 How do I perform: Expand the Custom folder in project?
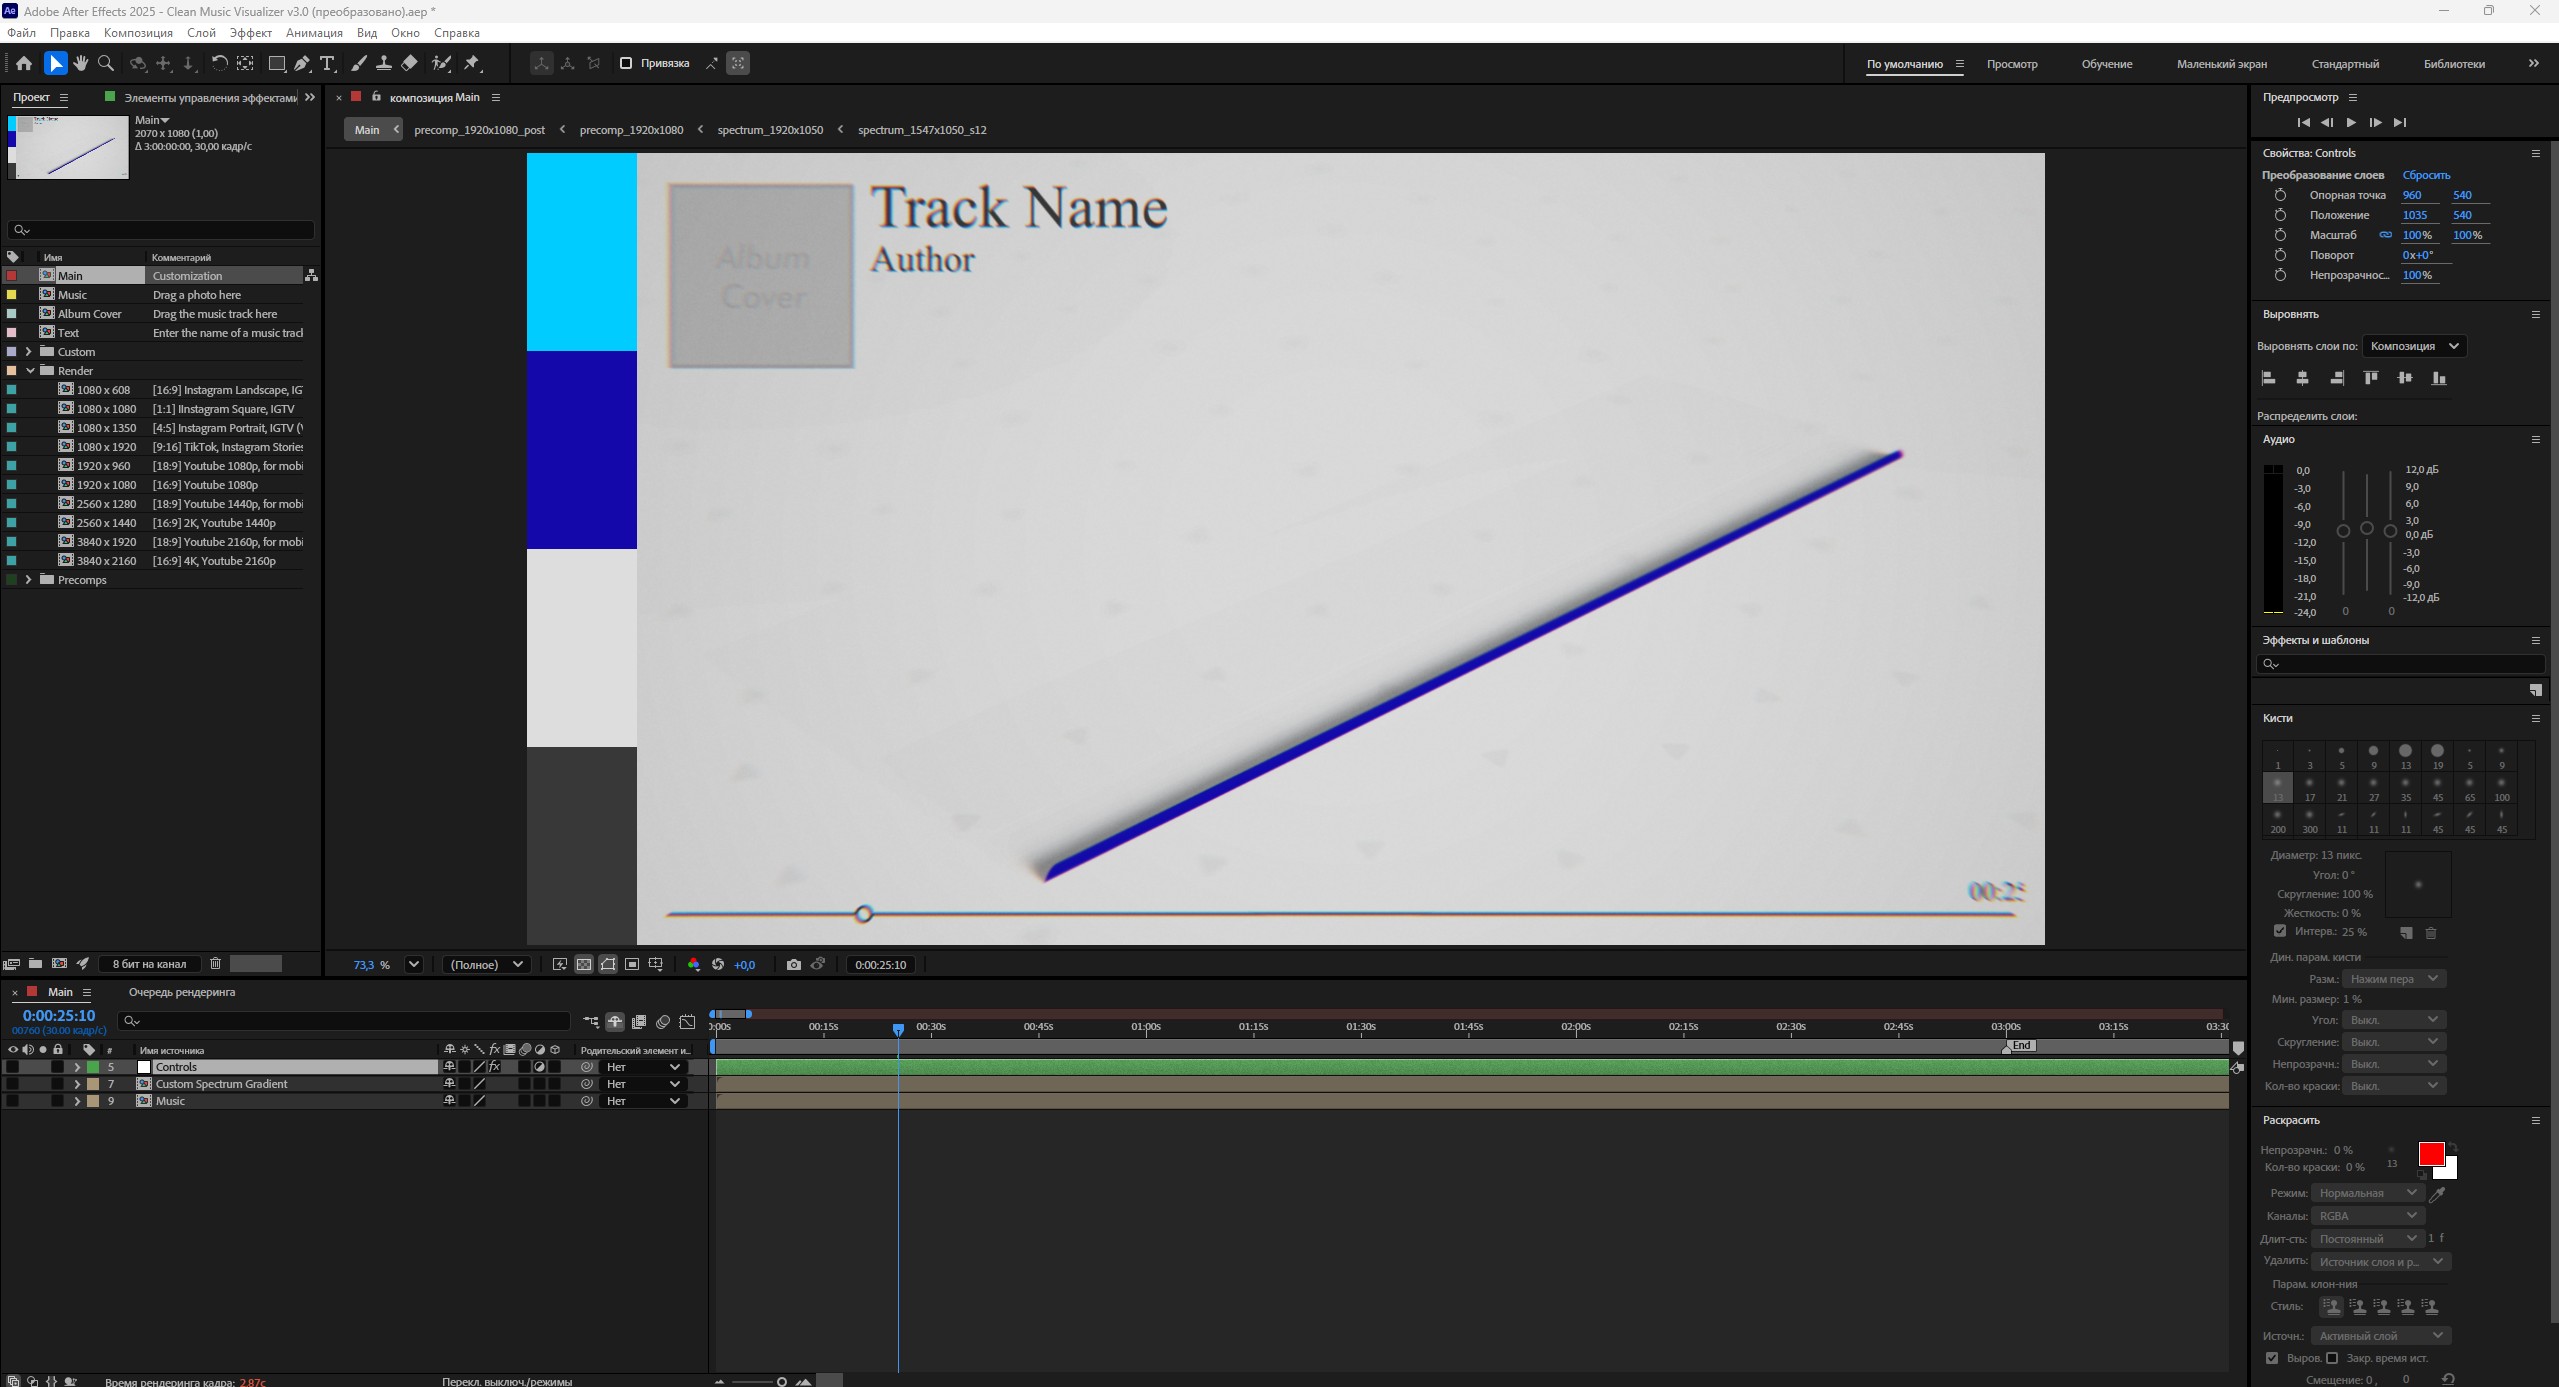[x=28, y=352]
